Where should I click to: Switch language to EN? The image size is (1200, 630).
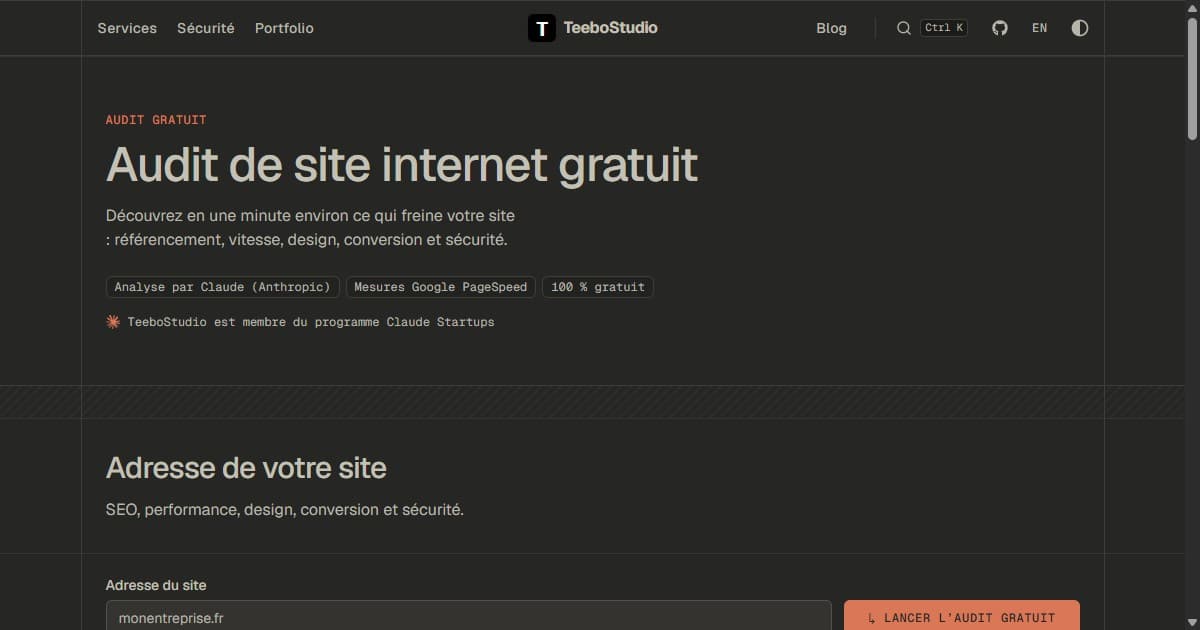coord(1040,28)
